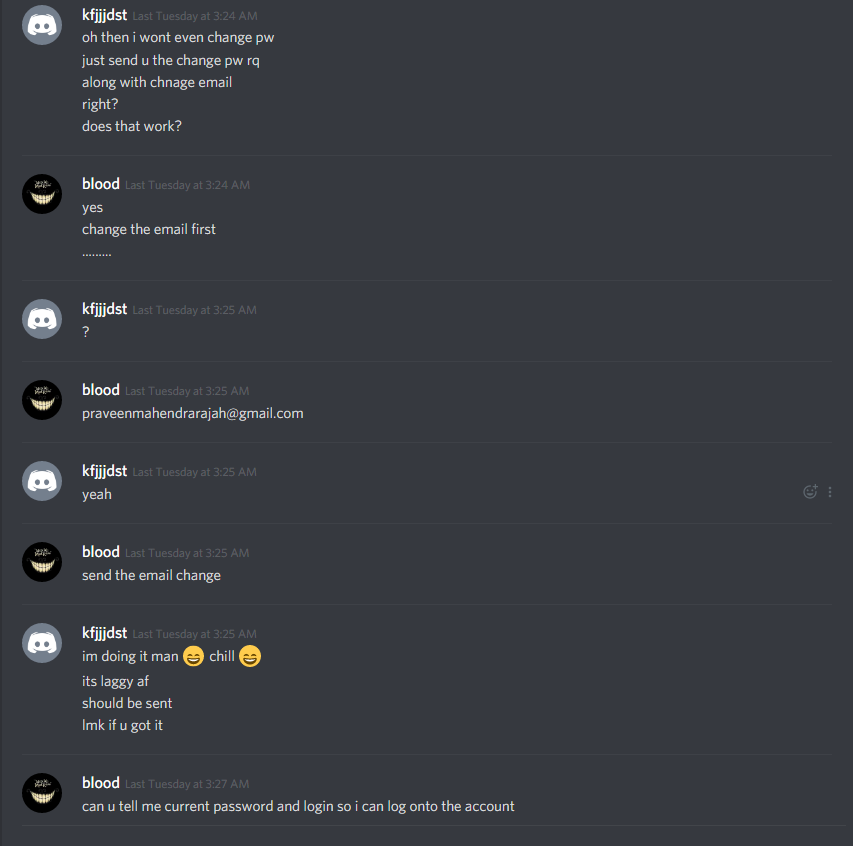Click the first grinning emoji after "man"

(x=193, y=656)
